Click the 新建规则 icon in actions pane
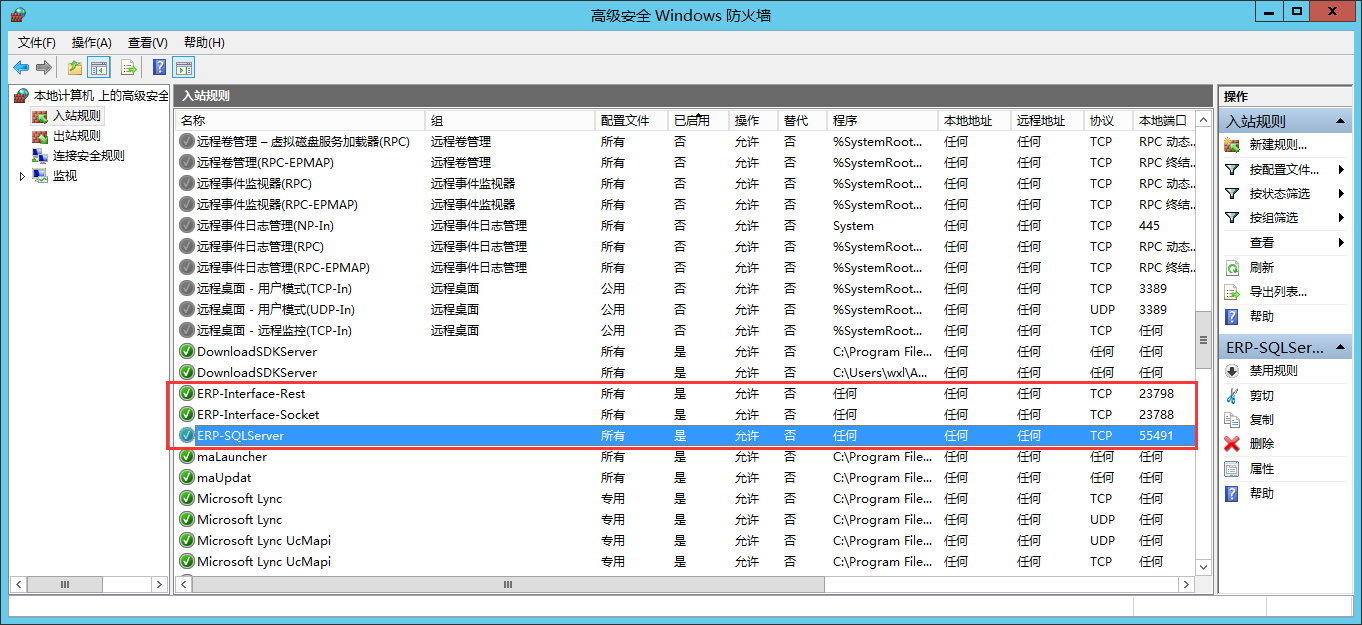This screenshot has height=625, width=1362. pos(1232,145)
